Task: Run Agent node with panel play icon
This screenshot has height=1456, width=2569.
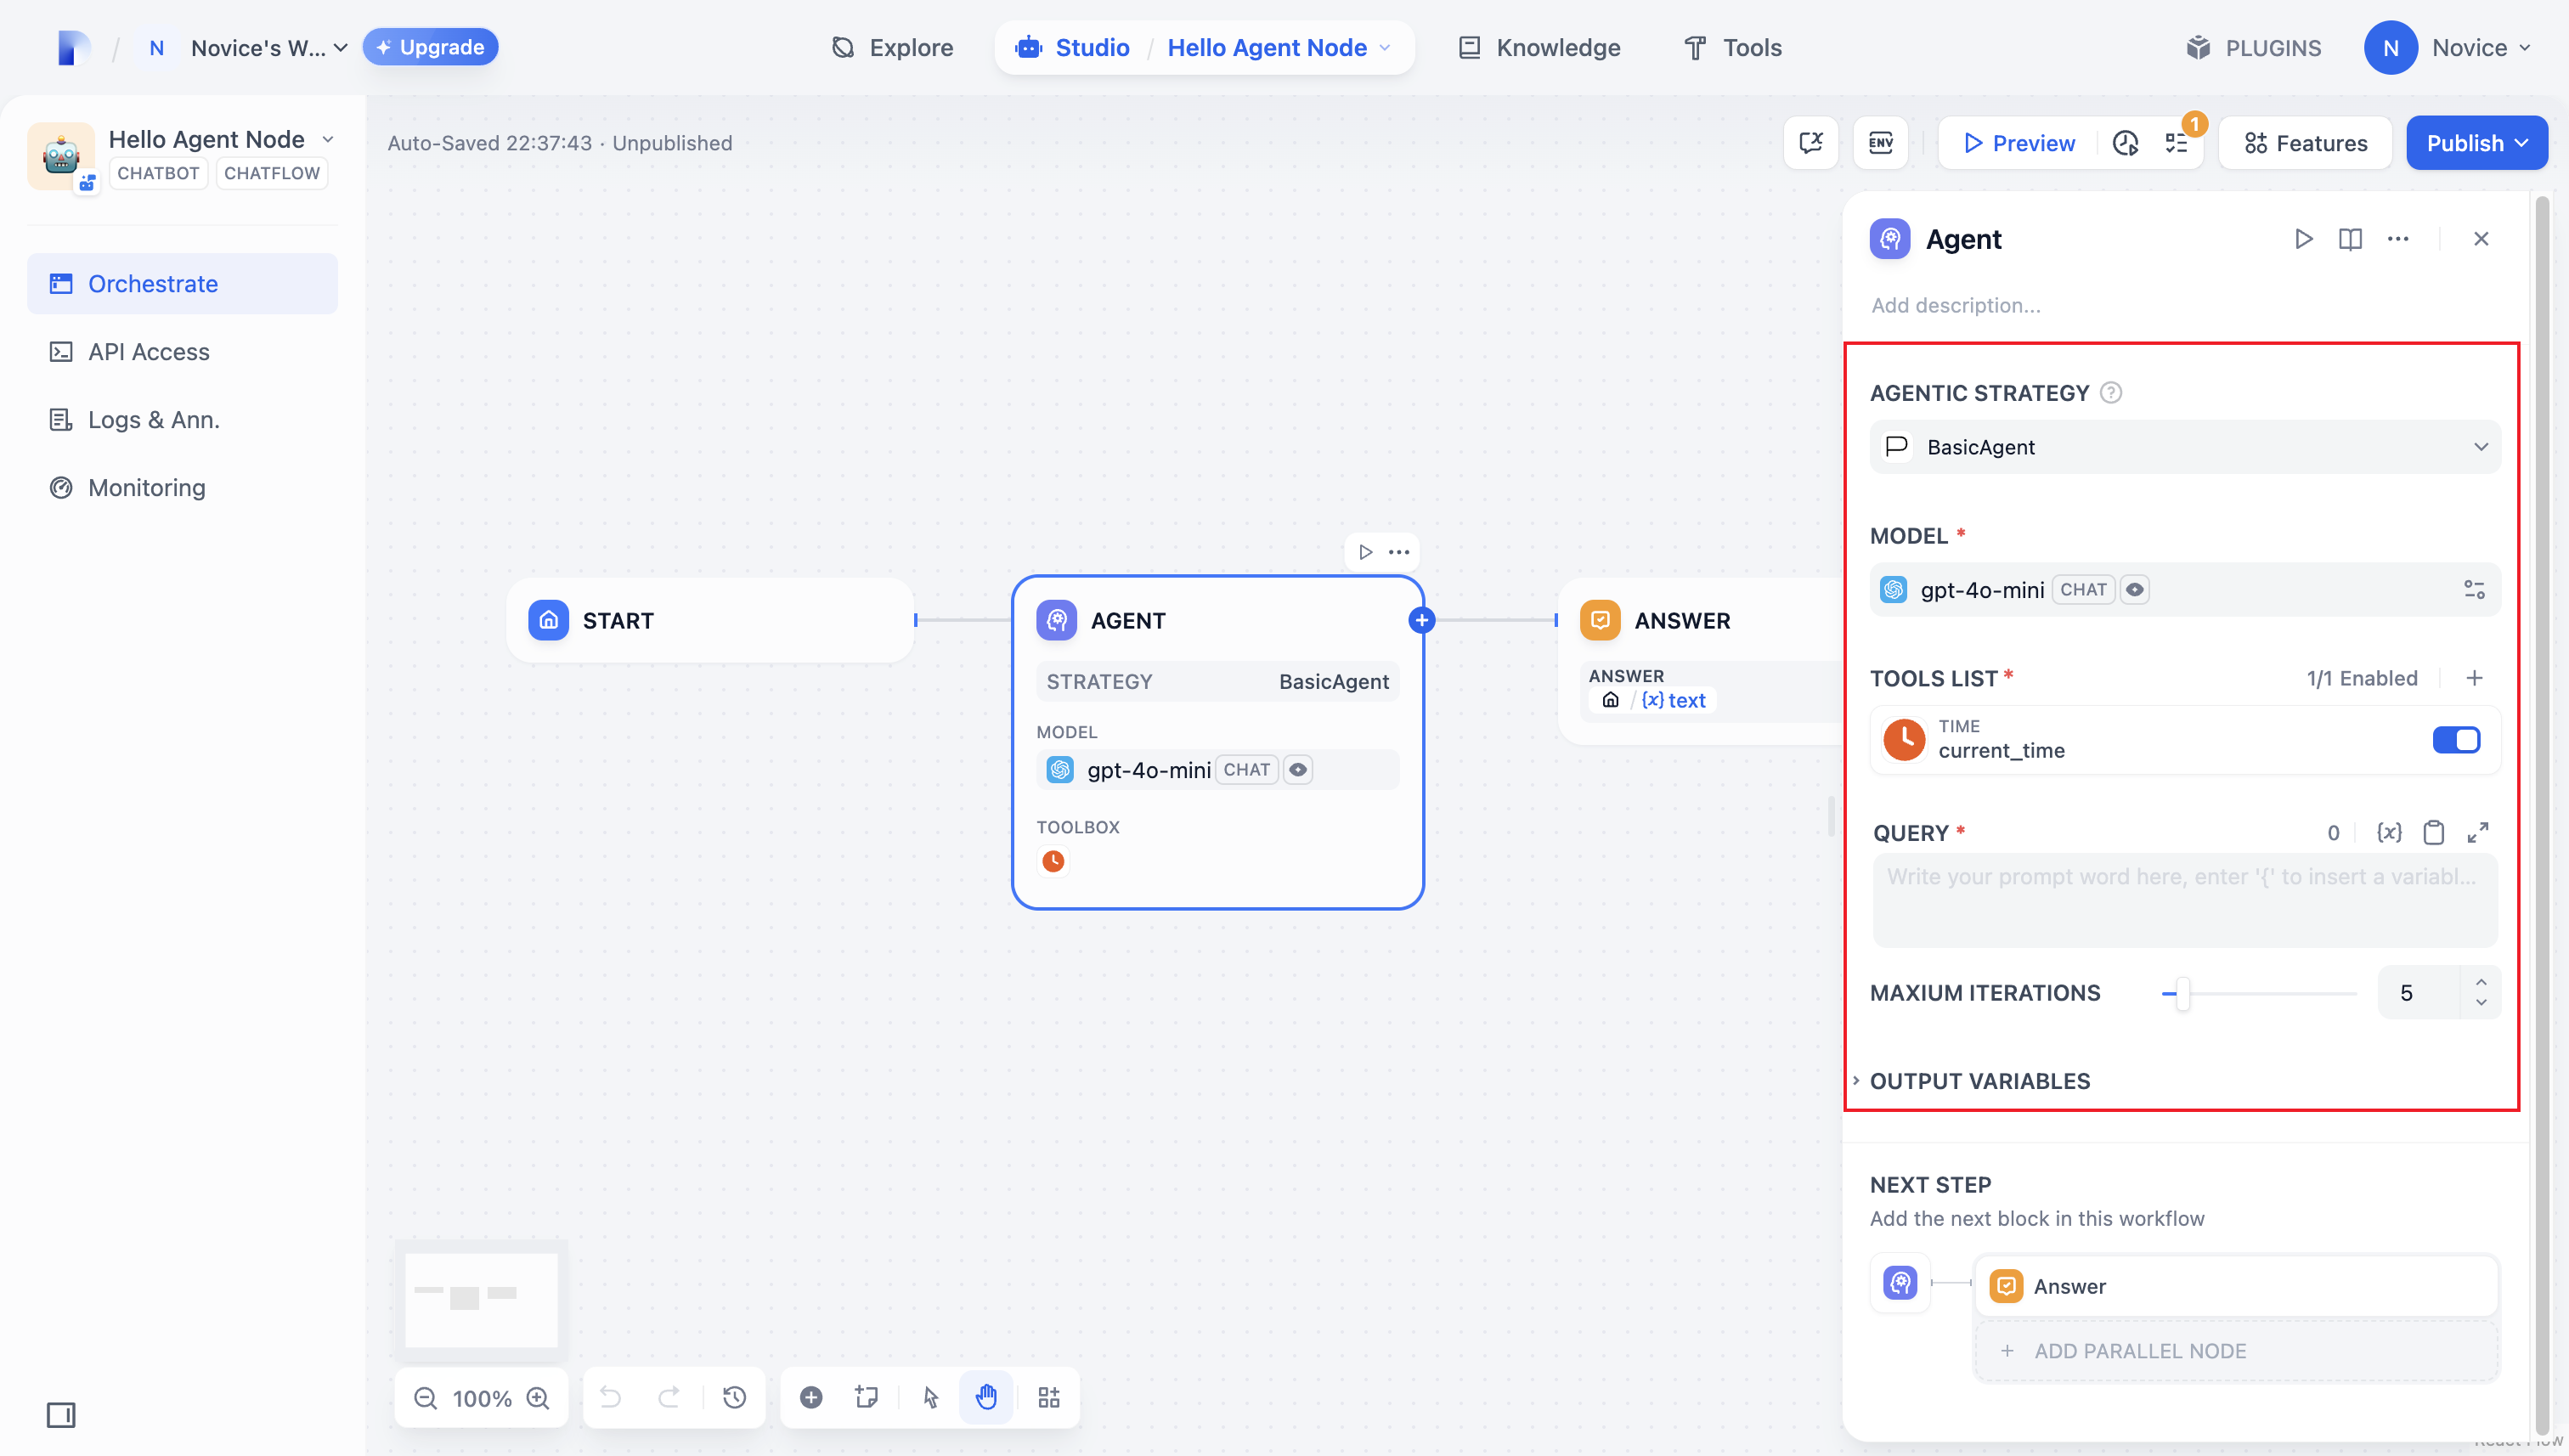Action: tap(2303, 239)
